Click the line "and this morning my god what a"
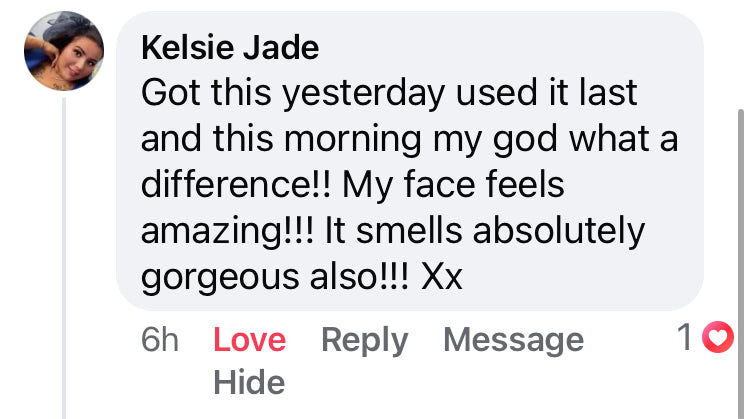The width and height of the screenshot is (750, 419). [x=409, y=140]
